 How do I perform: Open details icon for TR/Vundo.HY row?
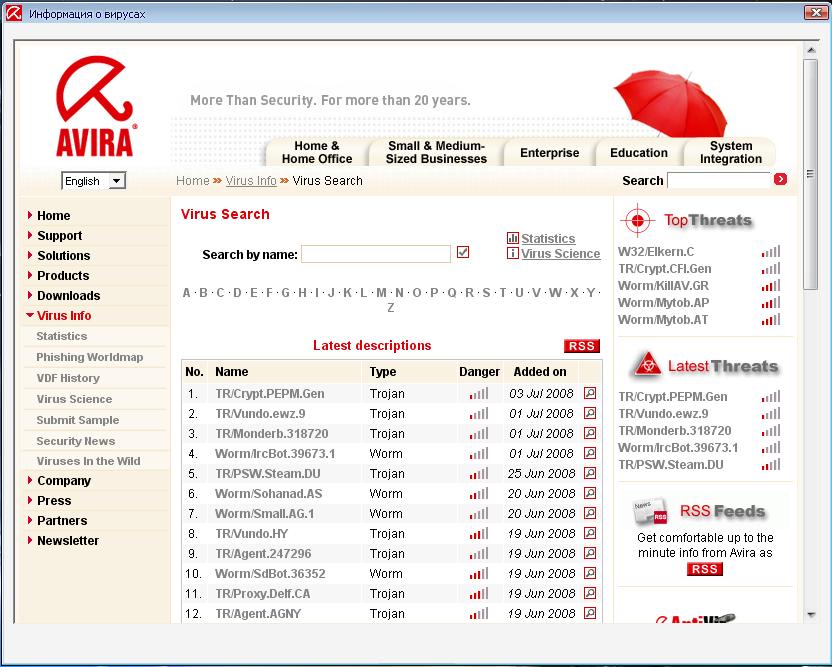(590, 533)
